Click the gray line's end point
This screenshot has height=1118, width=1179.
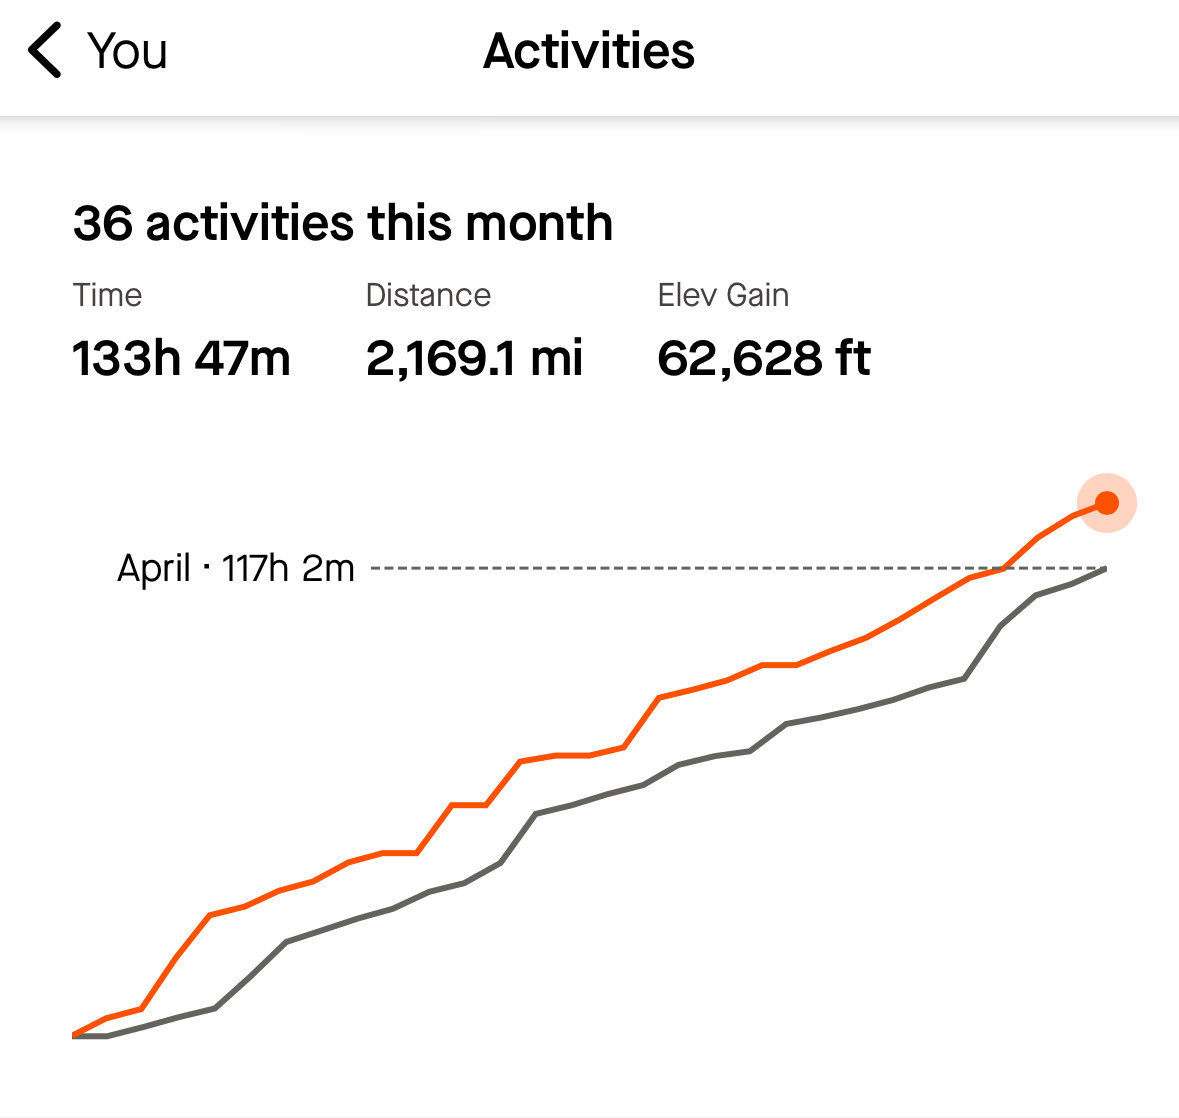[1105, 569]
